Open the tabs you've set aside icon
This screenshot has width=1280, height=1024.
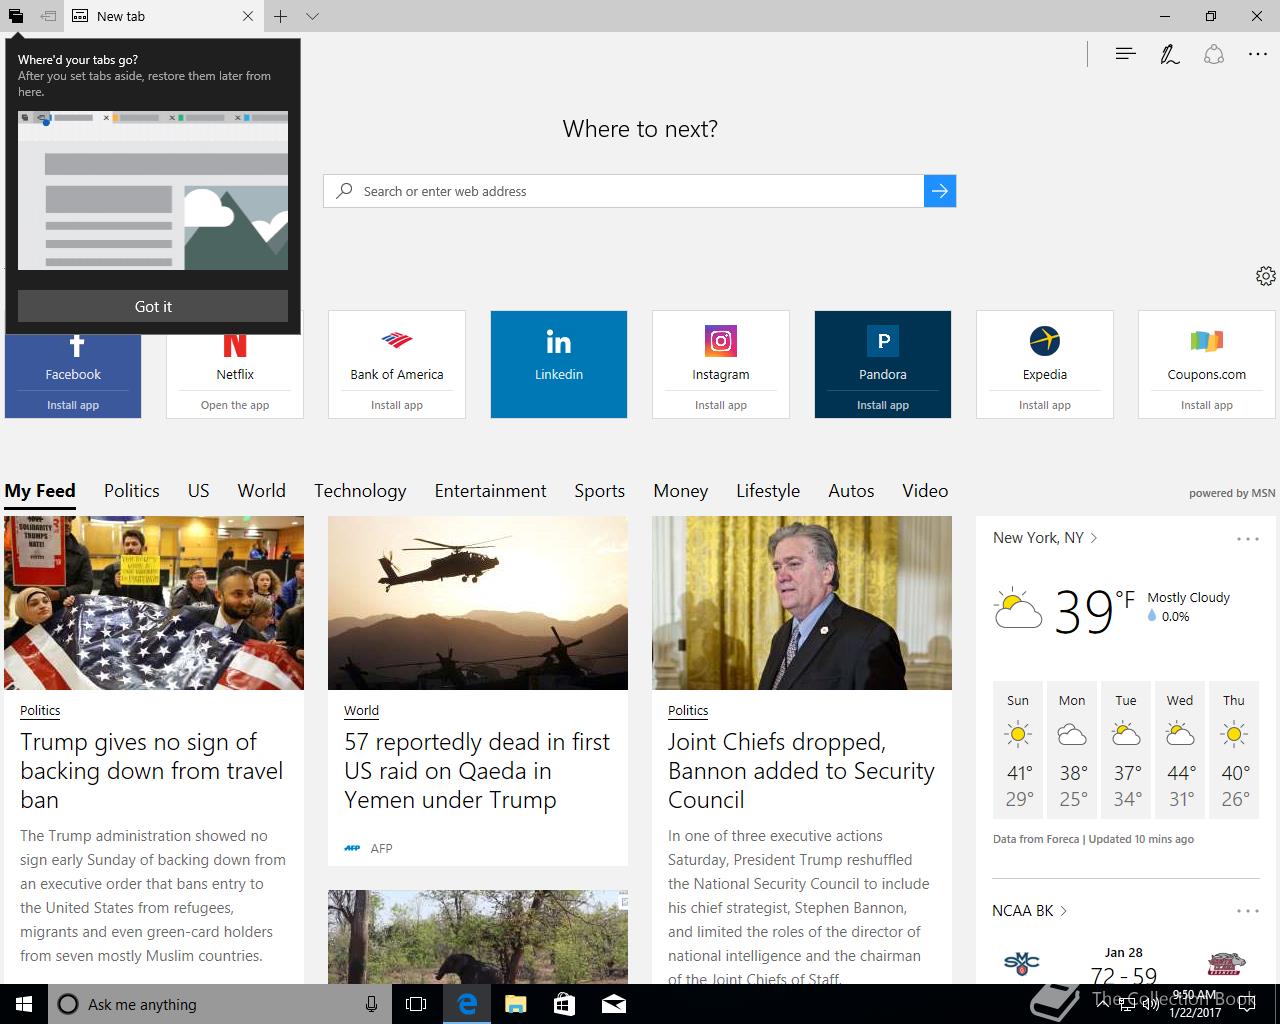[x=16, y=16]
